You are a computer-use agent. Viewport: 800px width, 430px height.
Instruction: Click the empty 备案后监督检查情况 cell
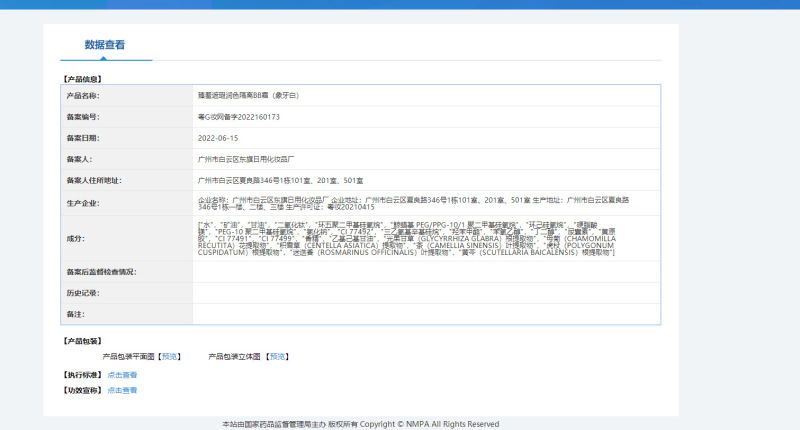coord(427,272)
